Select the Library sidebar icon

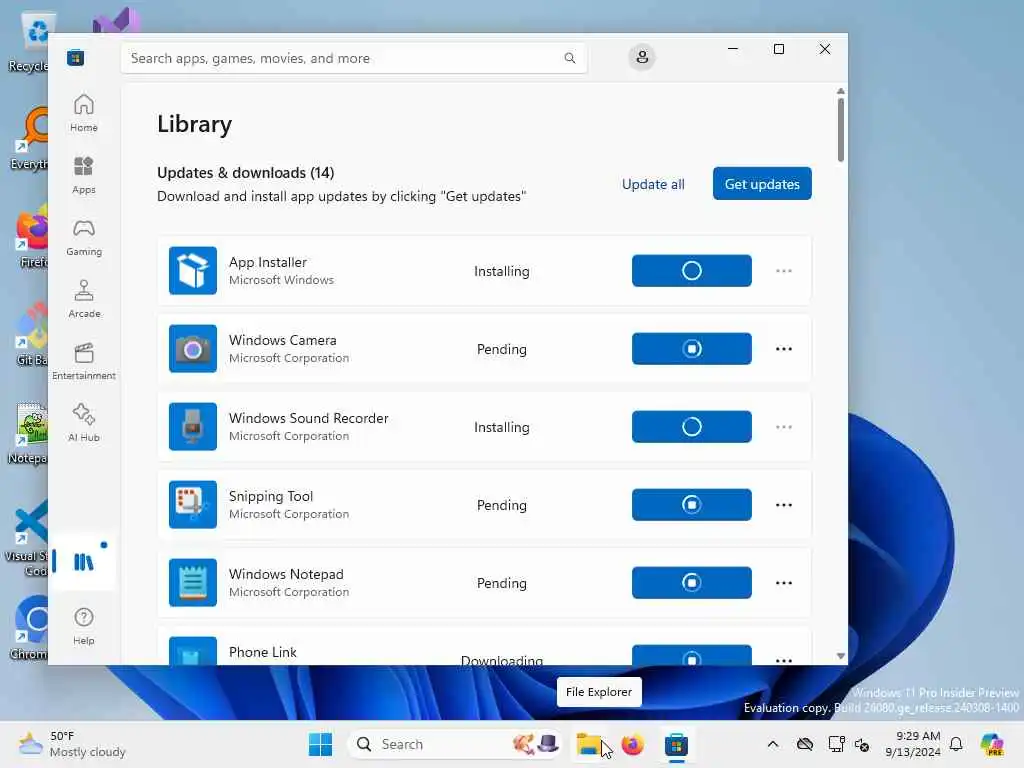click(84, 562)
